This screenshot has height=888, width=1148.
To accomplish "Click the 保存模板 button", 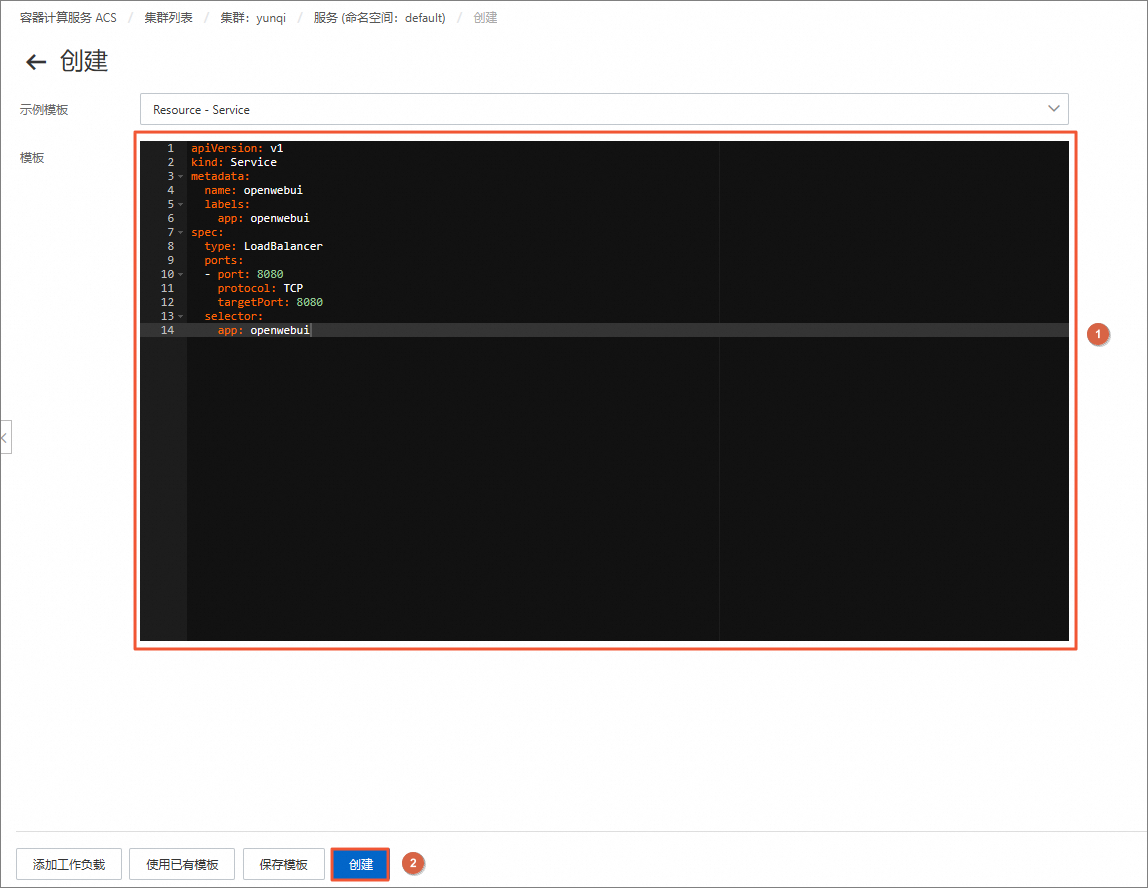I will pyautogui.click(x=283, y=865).
